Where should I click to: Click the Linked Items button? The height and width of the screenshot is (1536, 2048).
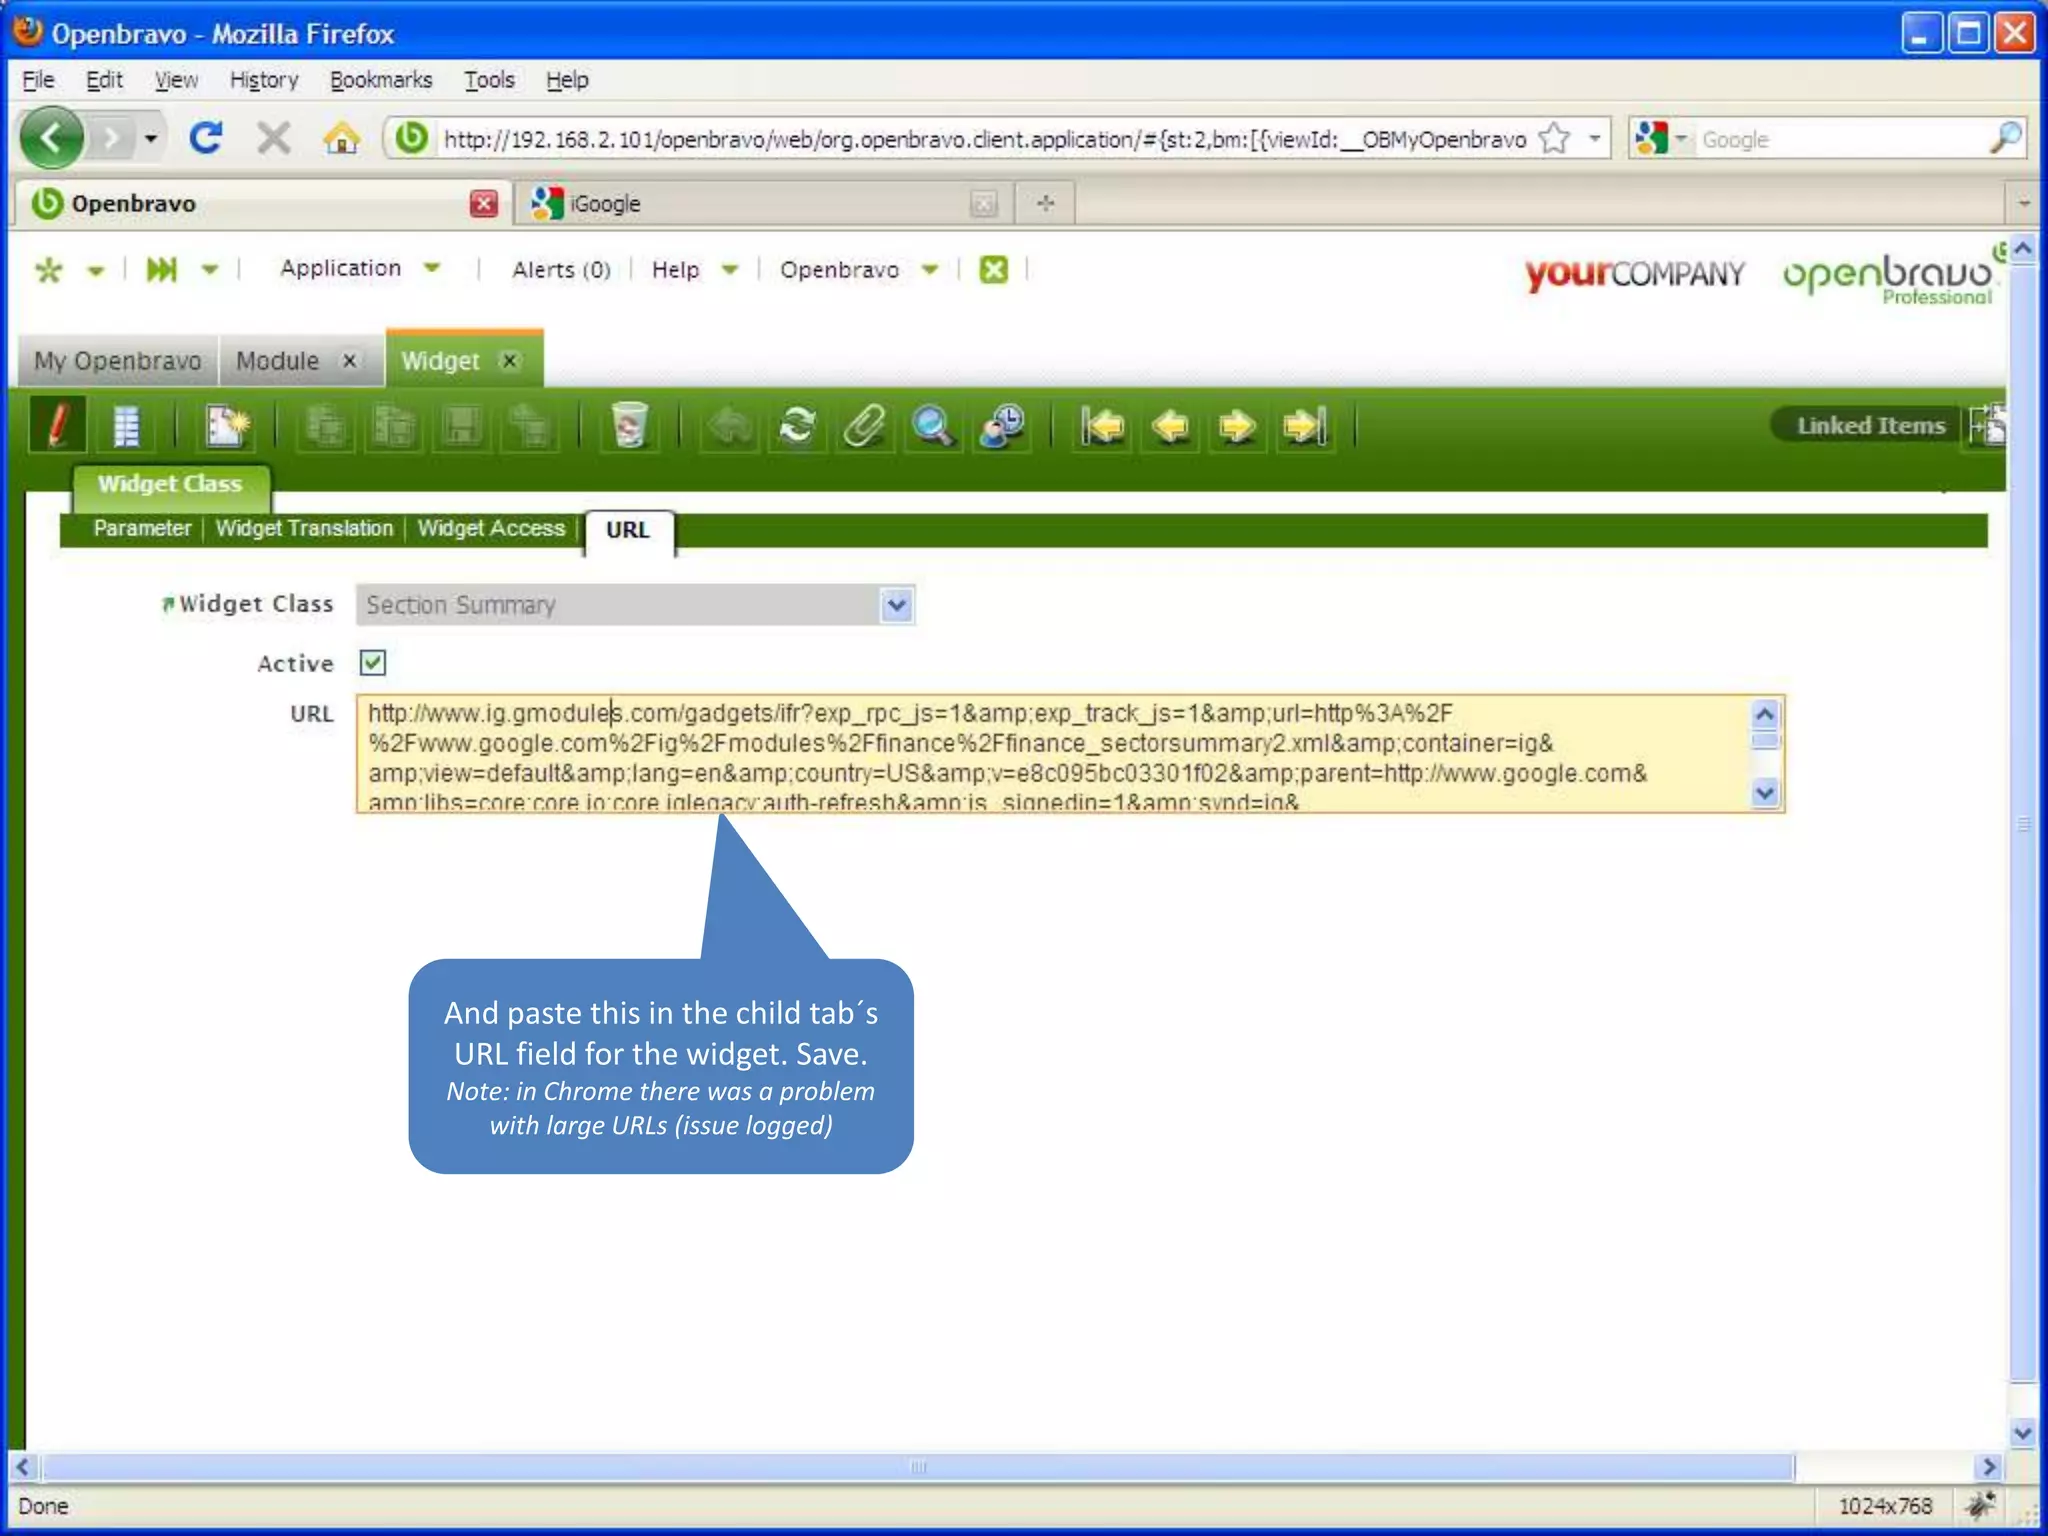coord(1870,426)
